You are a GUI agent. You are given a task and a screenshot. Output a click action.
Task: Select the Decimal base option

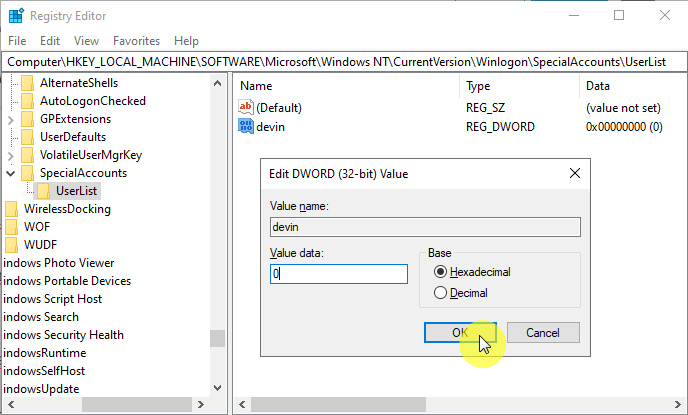tap(440, 293)
